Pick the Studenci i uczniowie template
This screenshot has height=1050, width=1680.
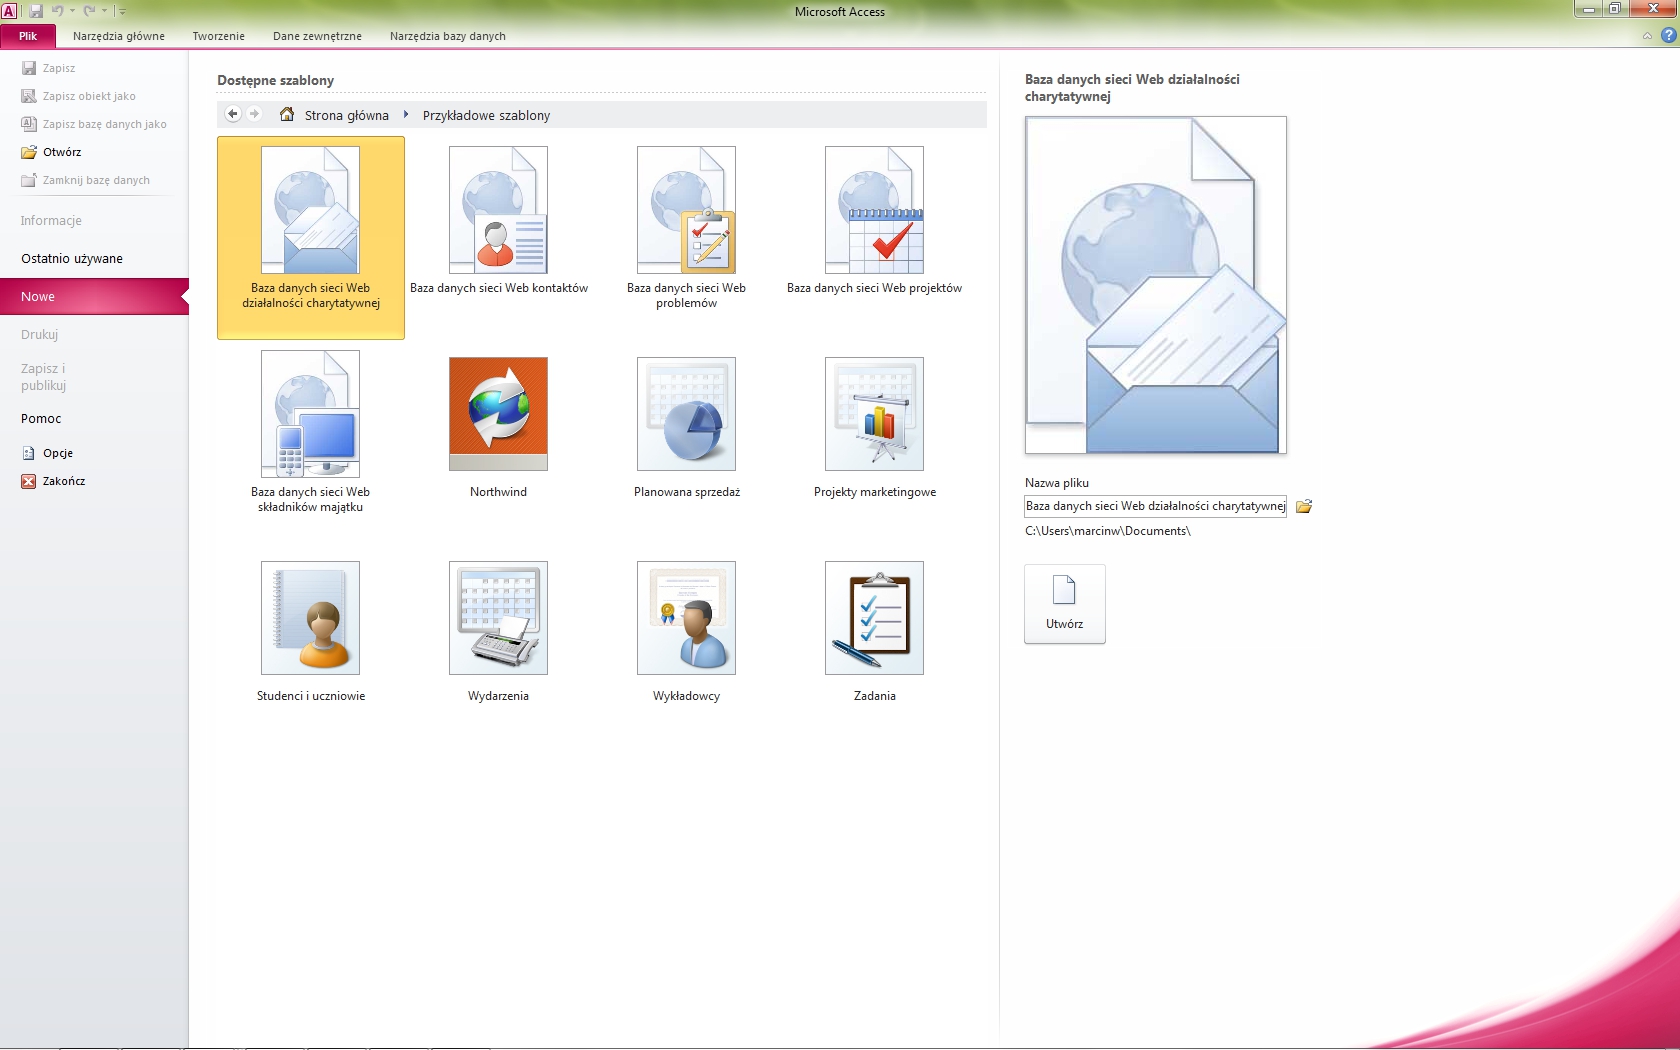pyautogui.click(x=310, y=618)
